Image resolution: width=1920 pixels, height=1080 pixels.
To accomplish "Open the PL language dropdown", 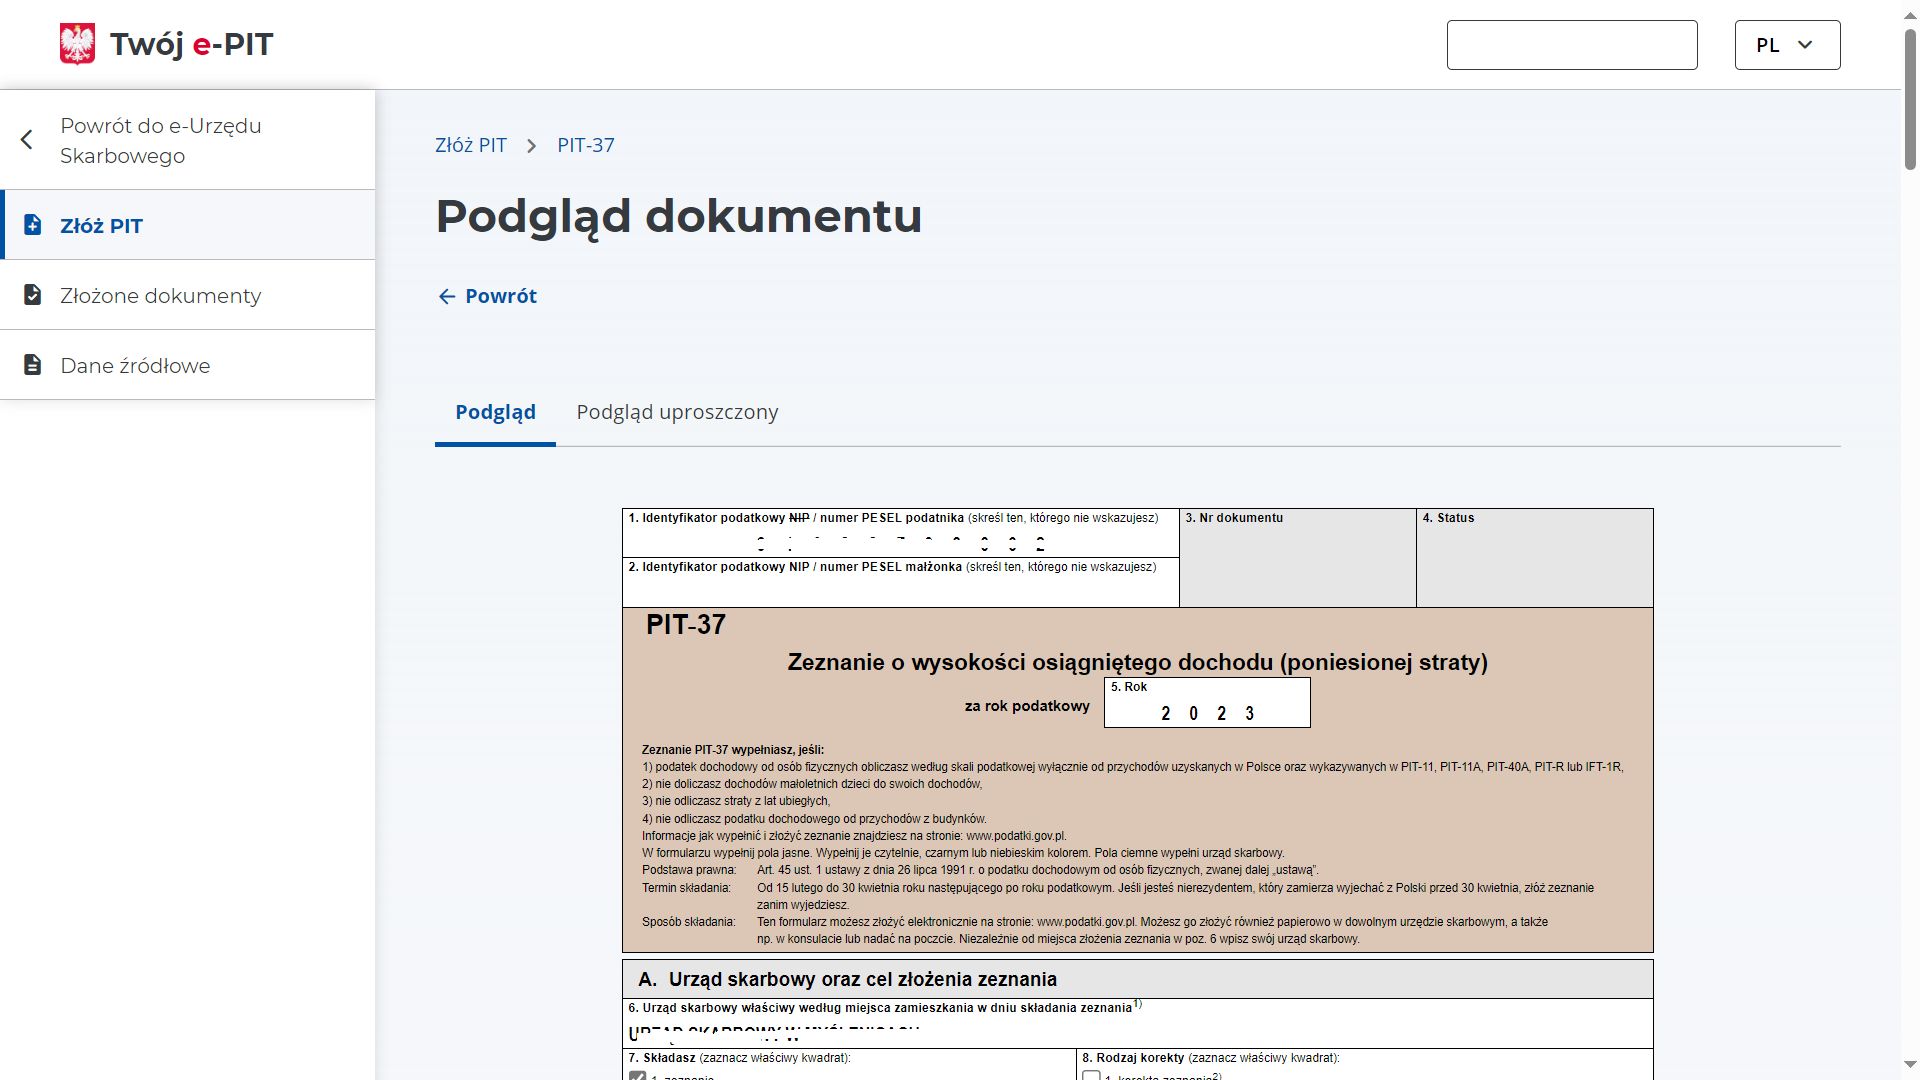I will click(x=1787, y=45).
